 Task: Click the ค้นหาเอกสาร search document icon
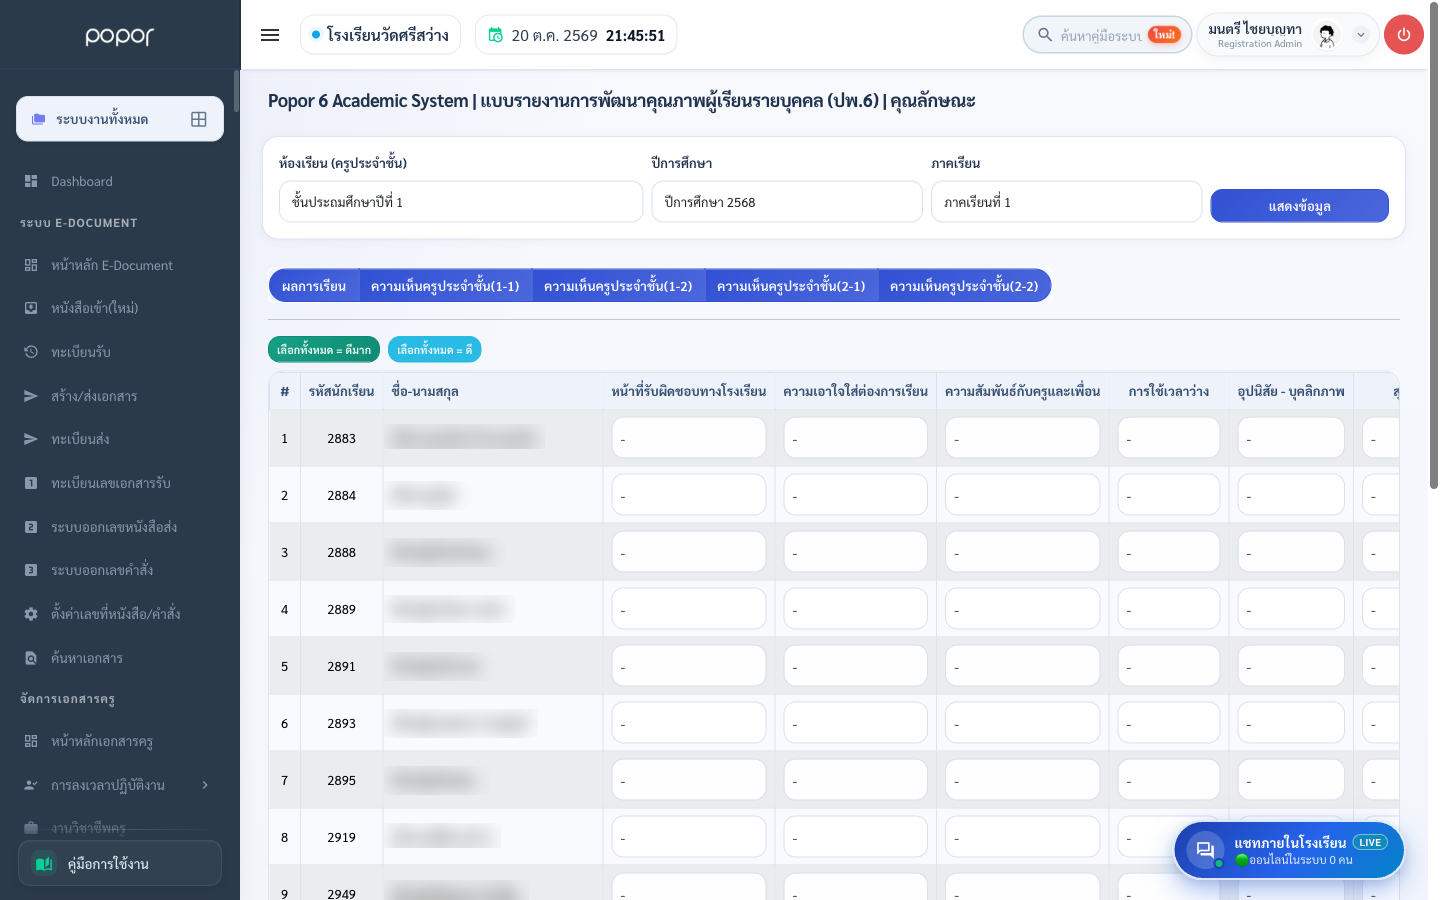point(31,658)
